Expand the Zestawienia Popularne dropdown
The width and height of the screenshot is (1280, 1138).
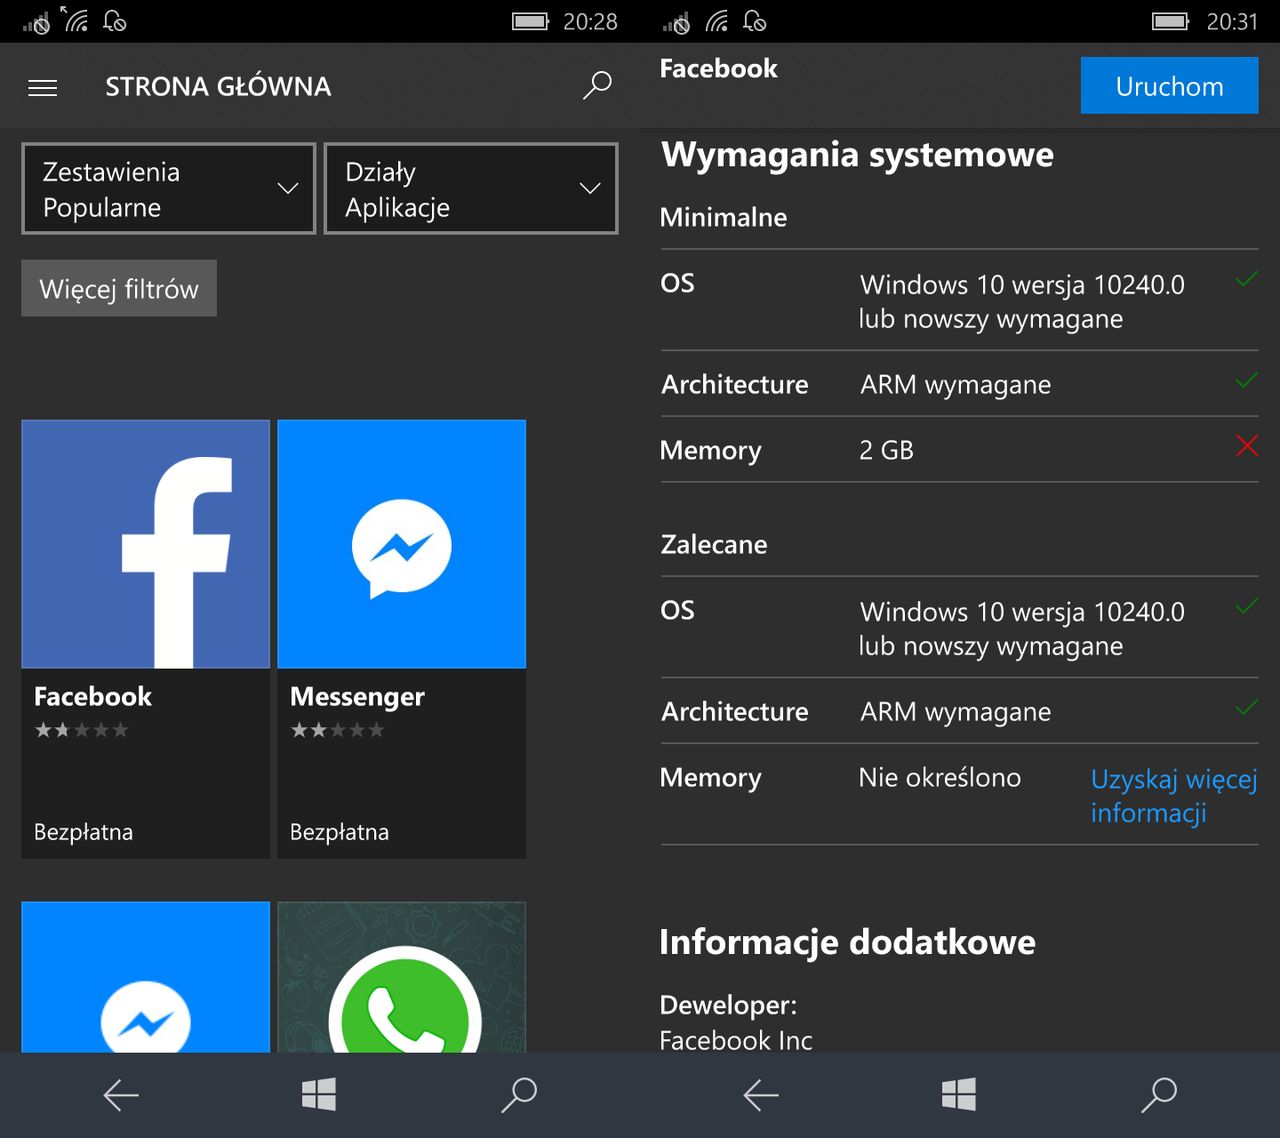169,189
